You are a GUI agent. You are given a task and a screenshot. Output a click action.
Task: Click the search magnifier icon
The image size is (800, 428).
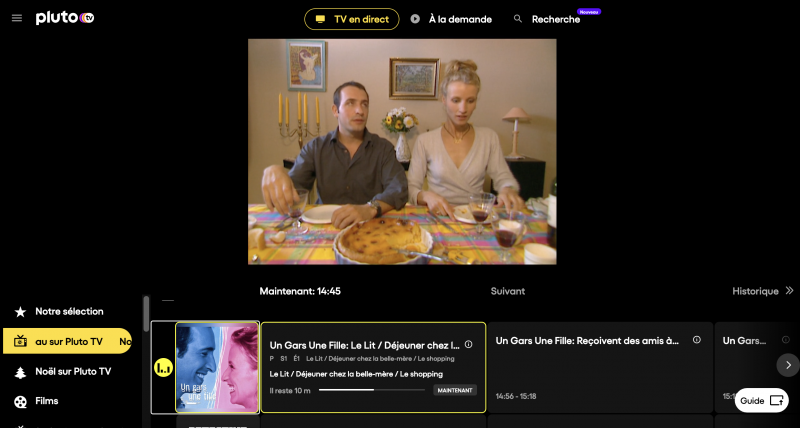(x=518, y=19)
